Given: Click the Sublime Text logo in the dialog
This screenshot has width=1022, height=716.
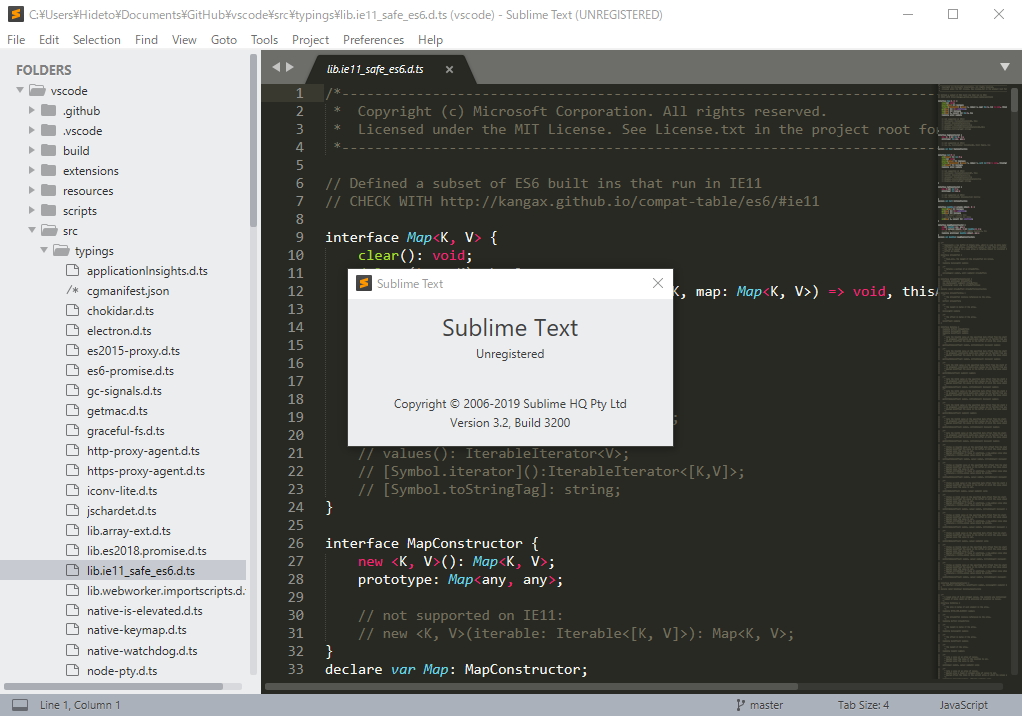Looking at the screenshot, I should 361,283.
